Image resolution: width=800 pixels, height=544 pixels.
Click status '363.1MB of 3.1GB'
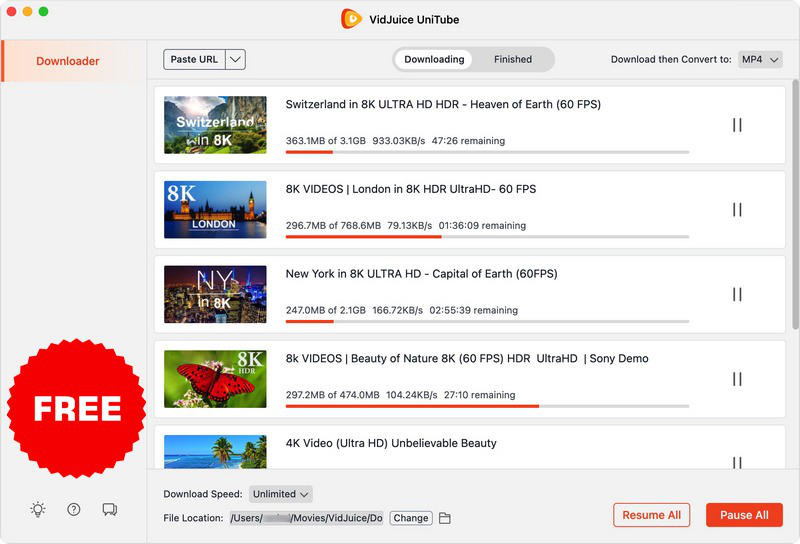(326, 141)
